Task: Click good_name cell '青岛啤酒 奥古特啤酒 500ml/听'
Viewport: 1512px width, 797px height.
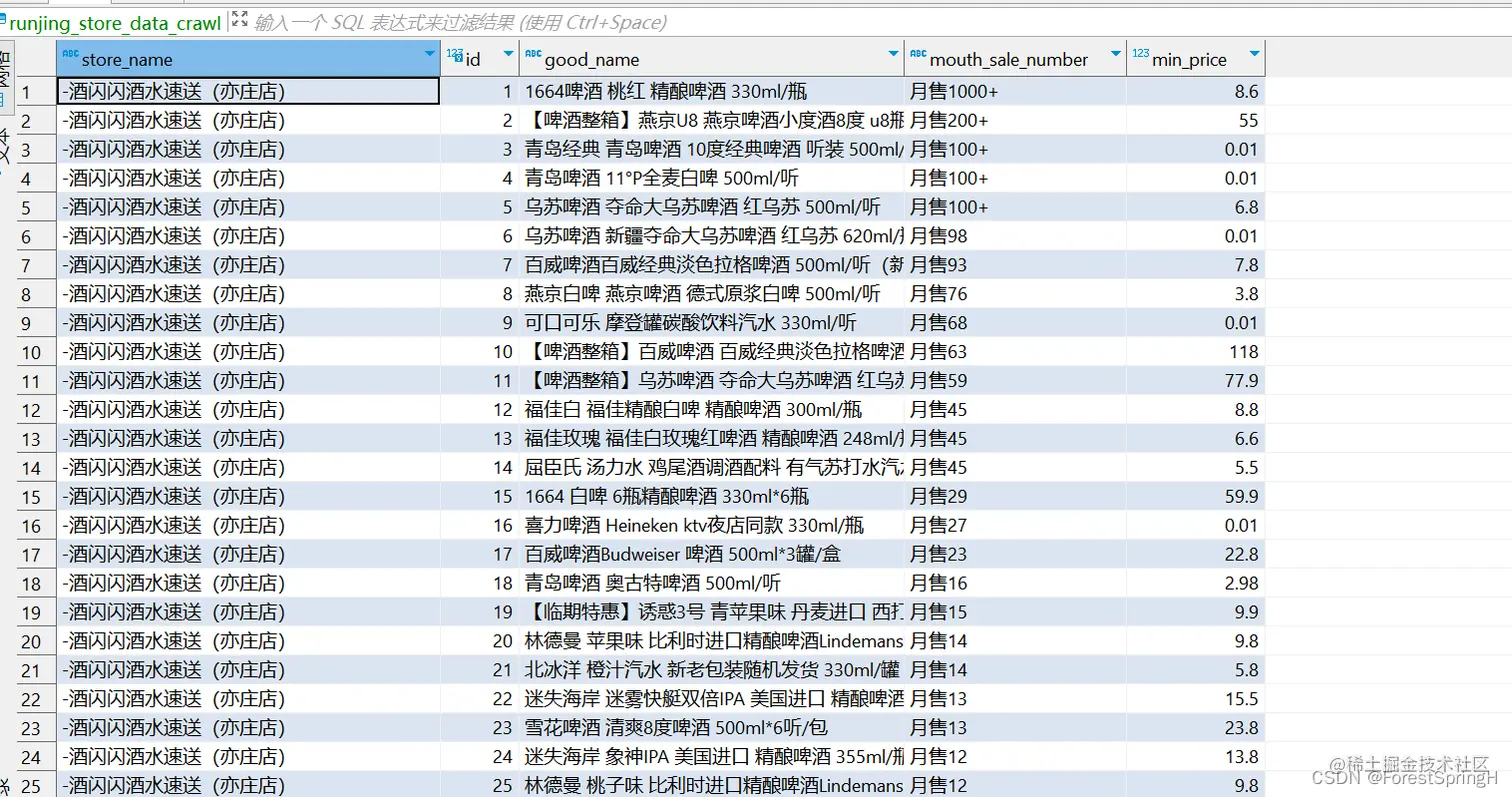Action: click(x=712, y=583)
